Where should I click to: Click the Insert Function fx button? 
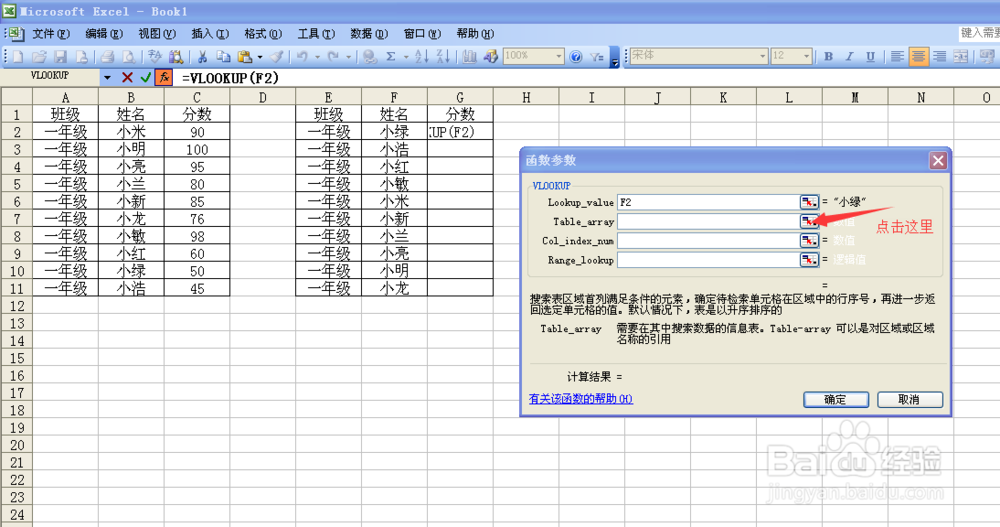point(164,77)
